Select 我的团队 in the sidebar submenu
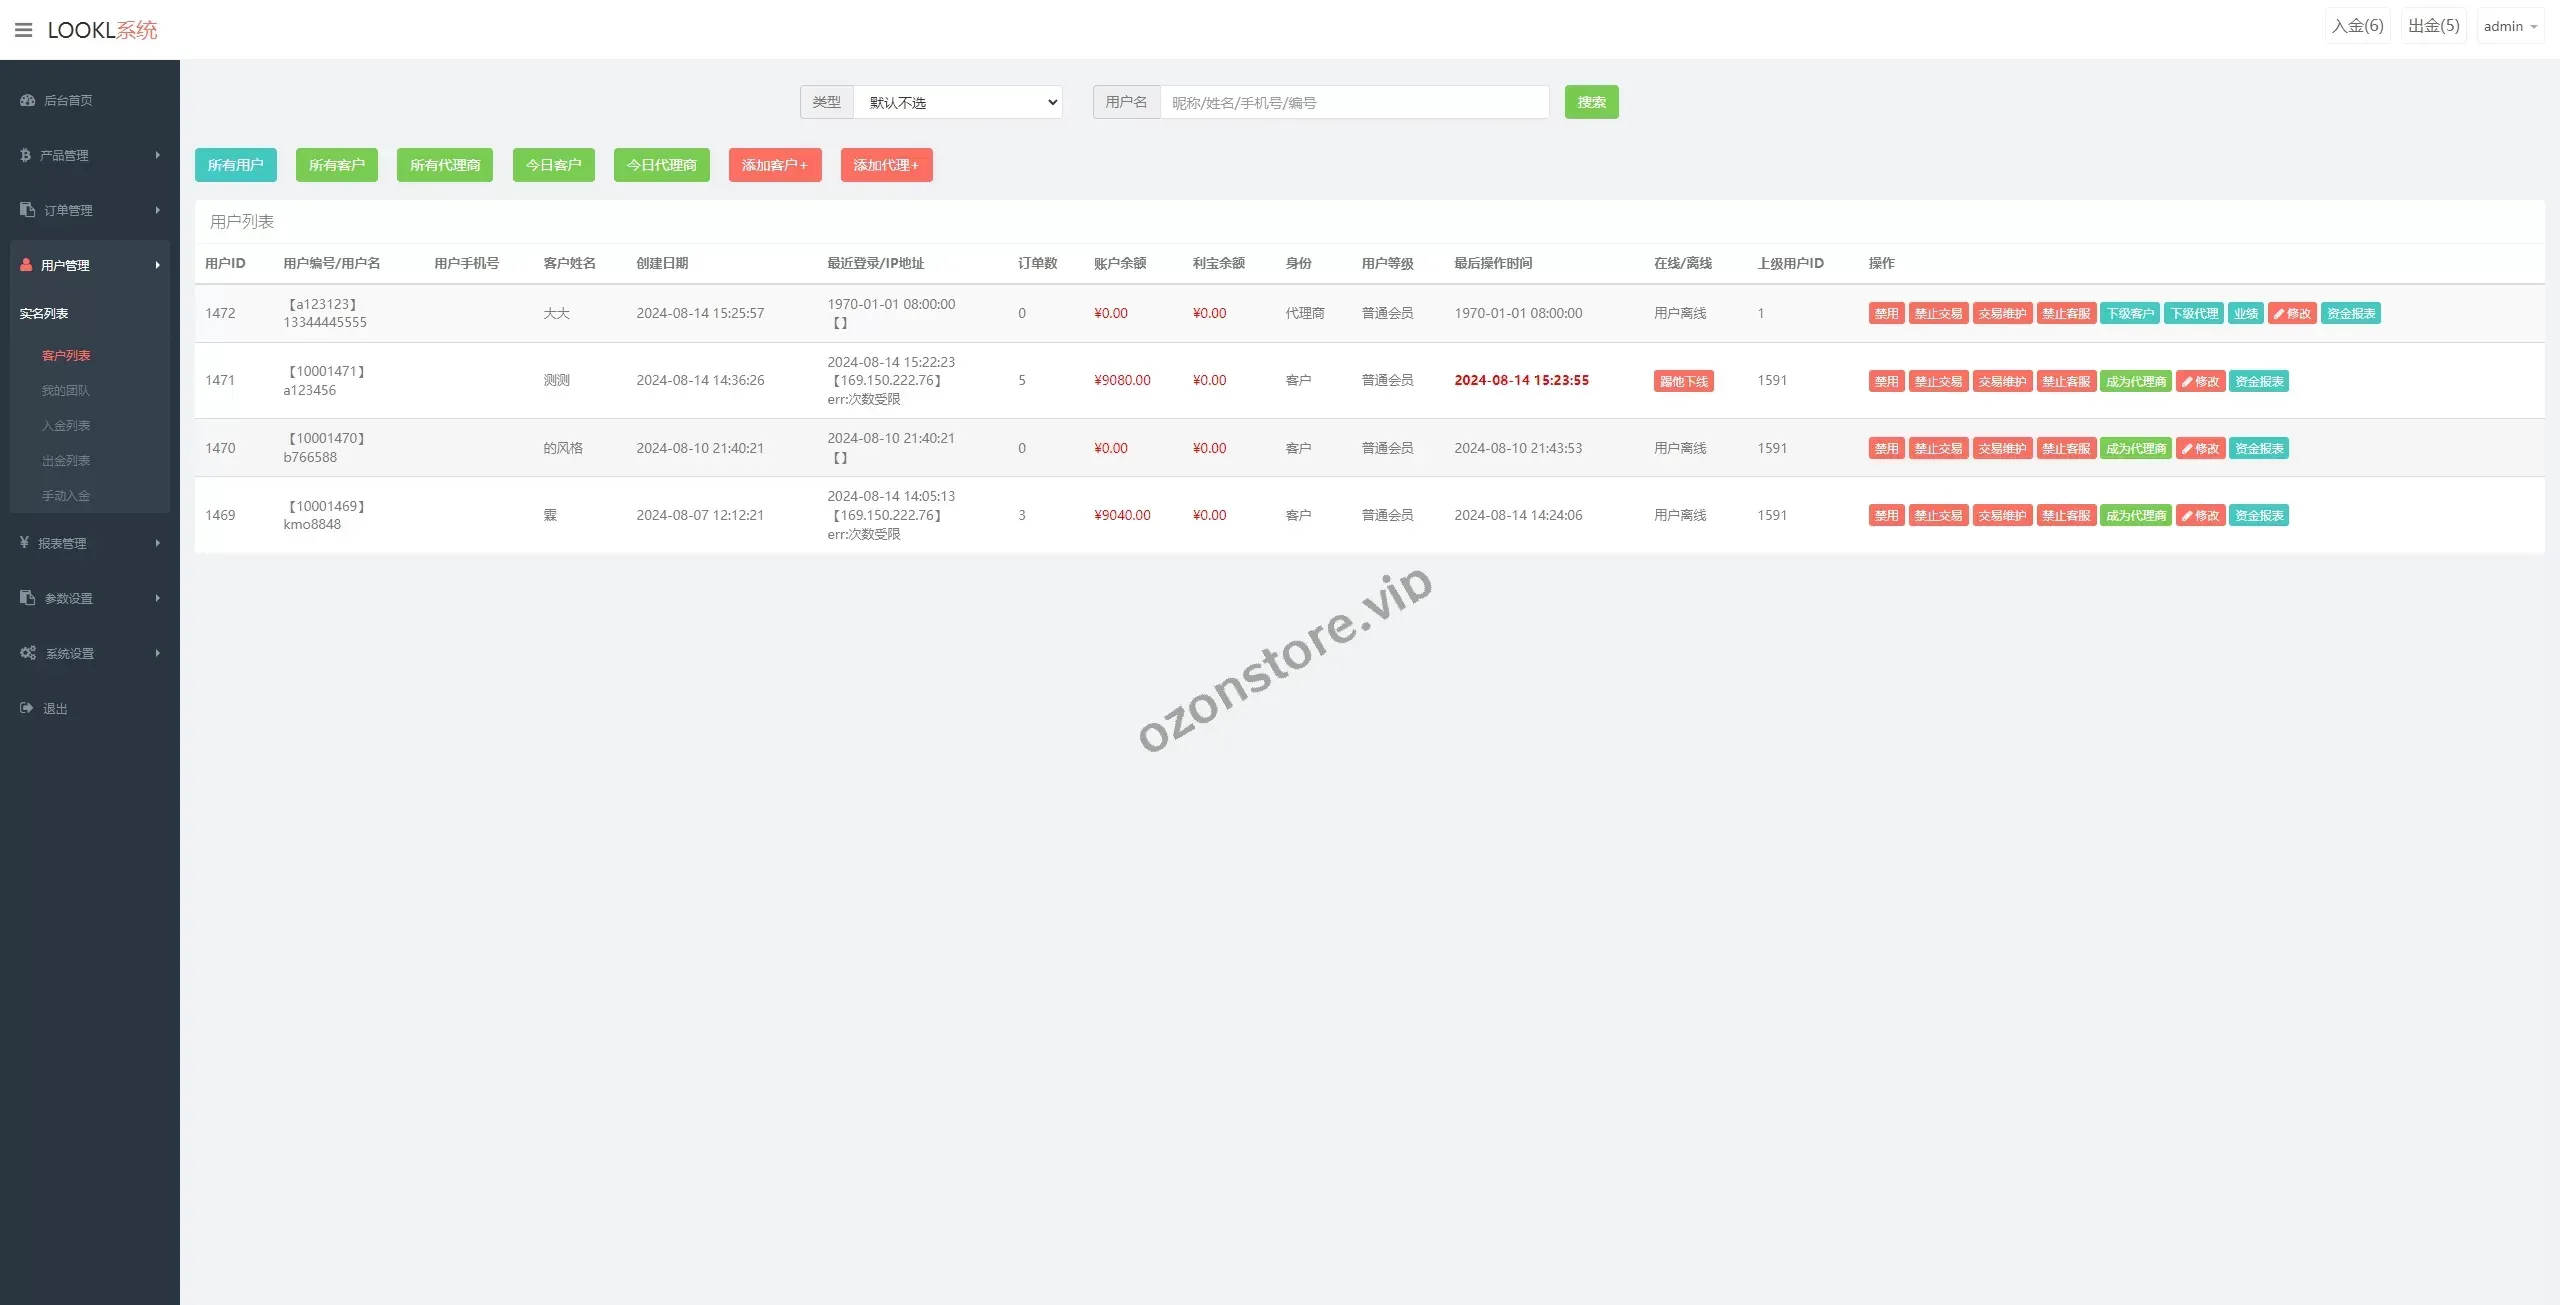2560x1305 pixels. click(x=66, y=390)
